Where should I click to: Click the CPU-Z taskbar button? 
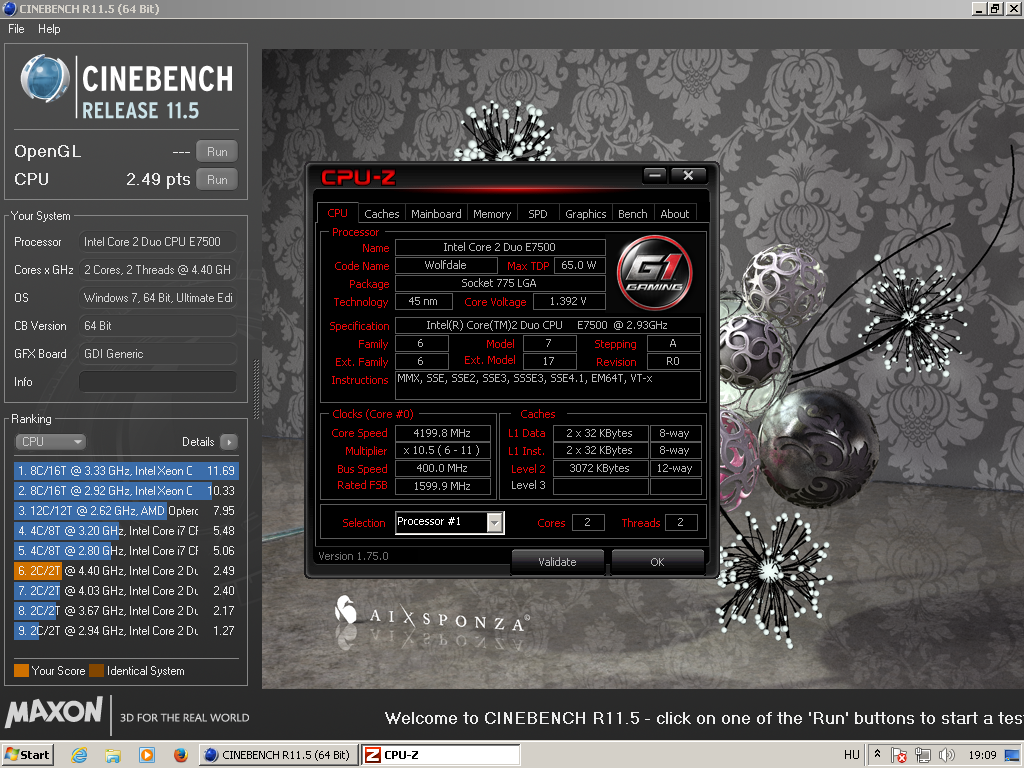click(441, 755)
